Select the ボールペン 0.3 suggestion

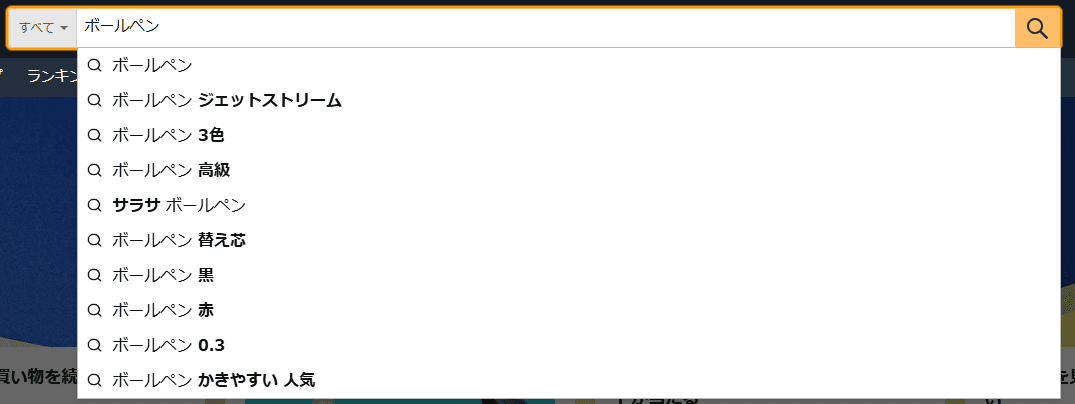pos(569,345)
